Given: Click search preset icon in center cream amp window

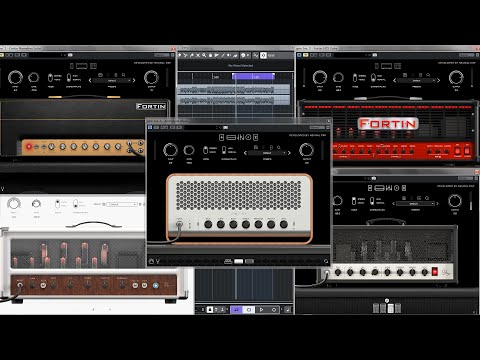Looking at the screenshot, I should pyautogui.click(x=279, y=147).
